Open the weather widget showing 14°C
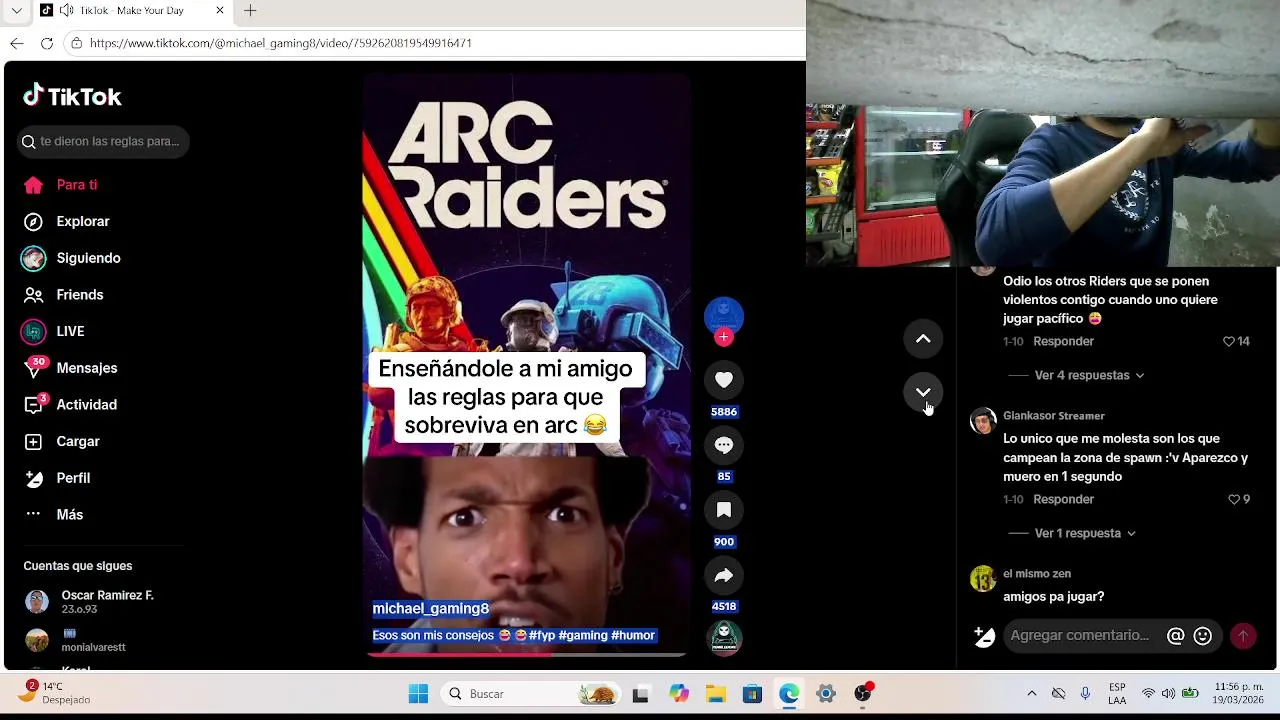1280x720 pixels. point(56,693)
